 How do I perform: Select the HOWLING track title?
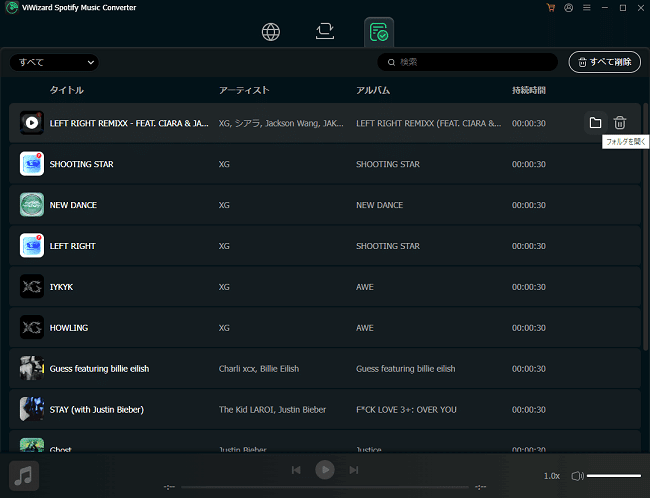coord(69,328)
